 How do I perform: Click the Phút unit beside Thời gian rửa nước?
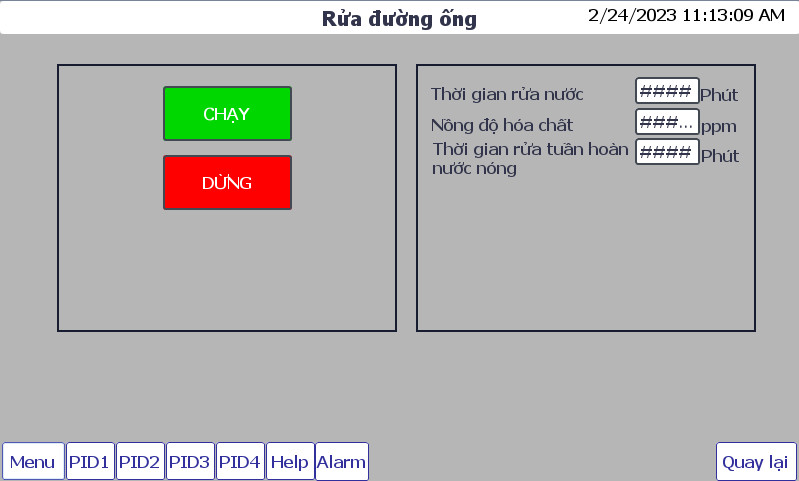click(x=719, y=95)
